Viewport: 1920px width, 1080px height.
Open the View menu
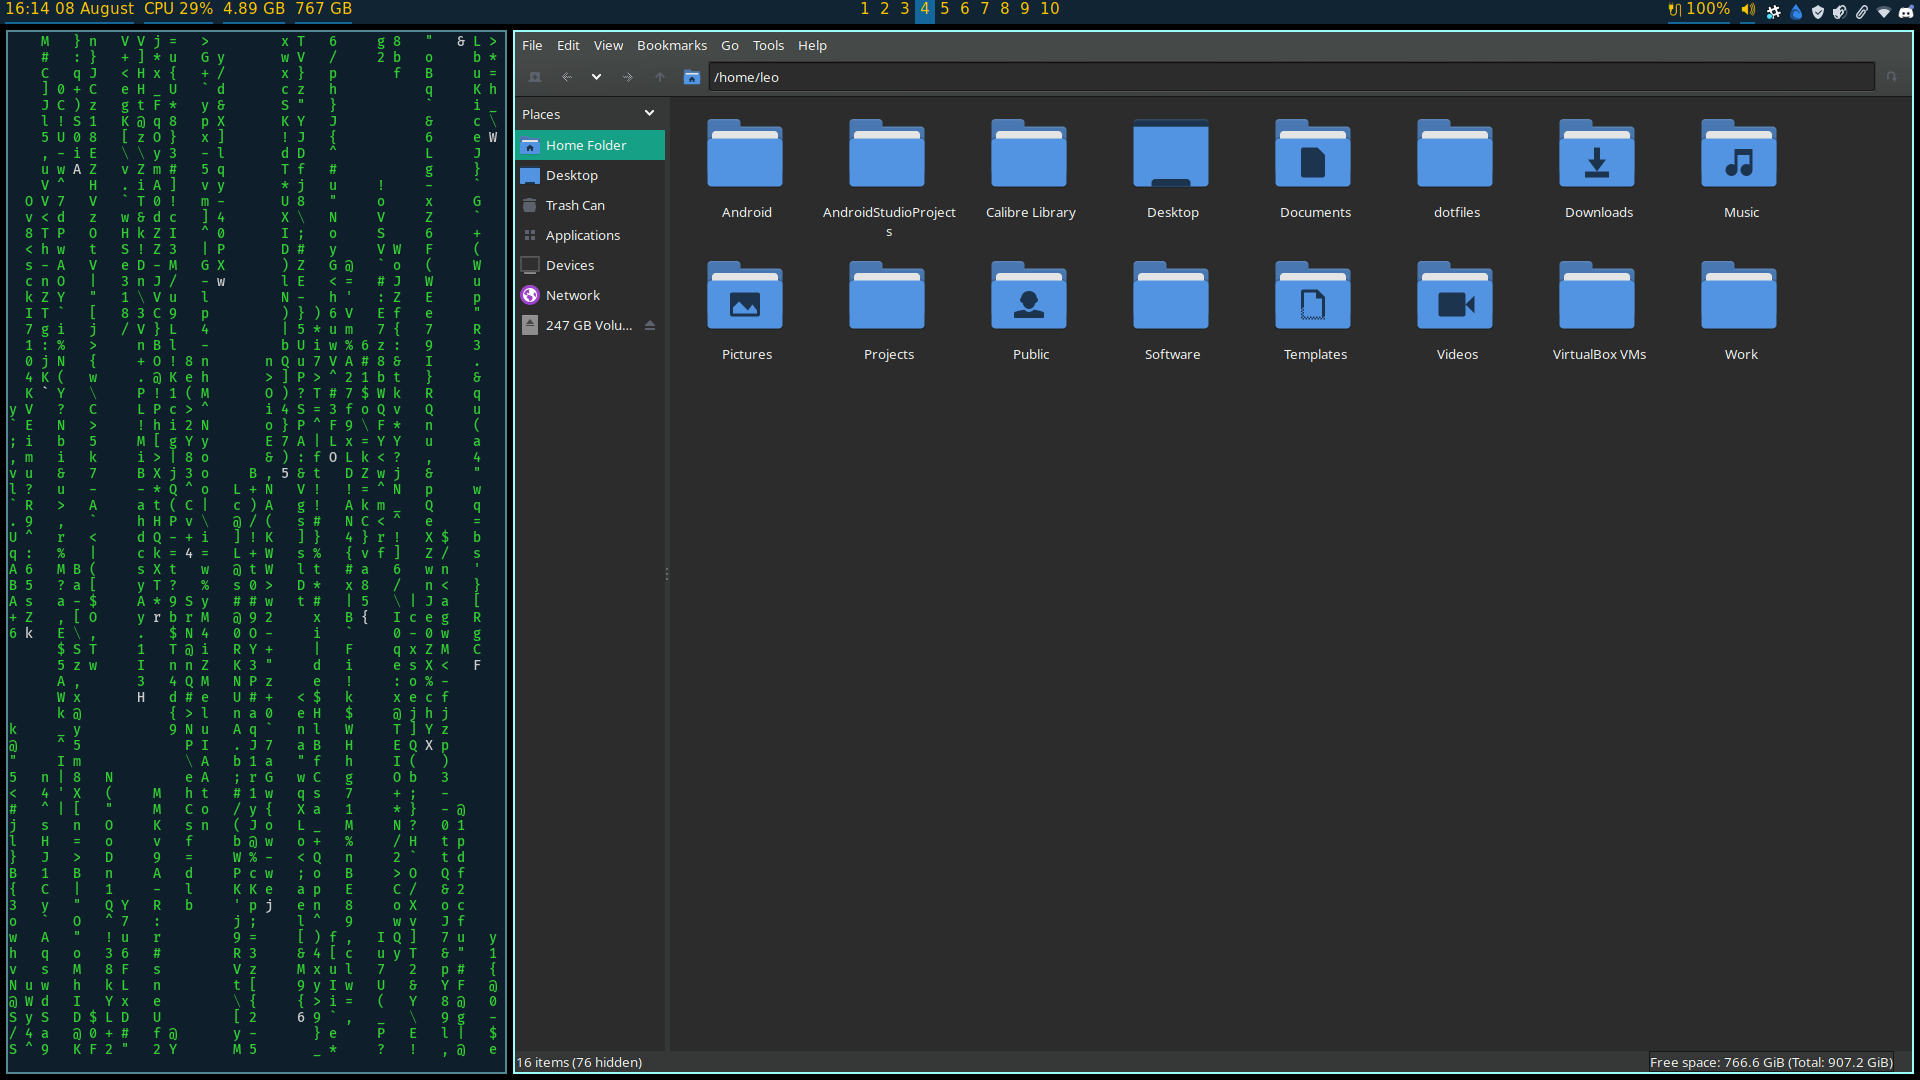608,45
